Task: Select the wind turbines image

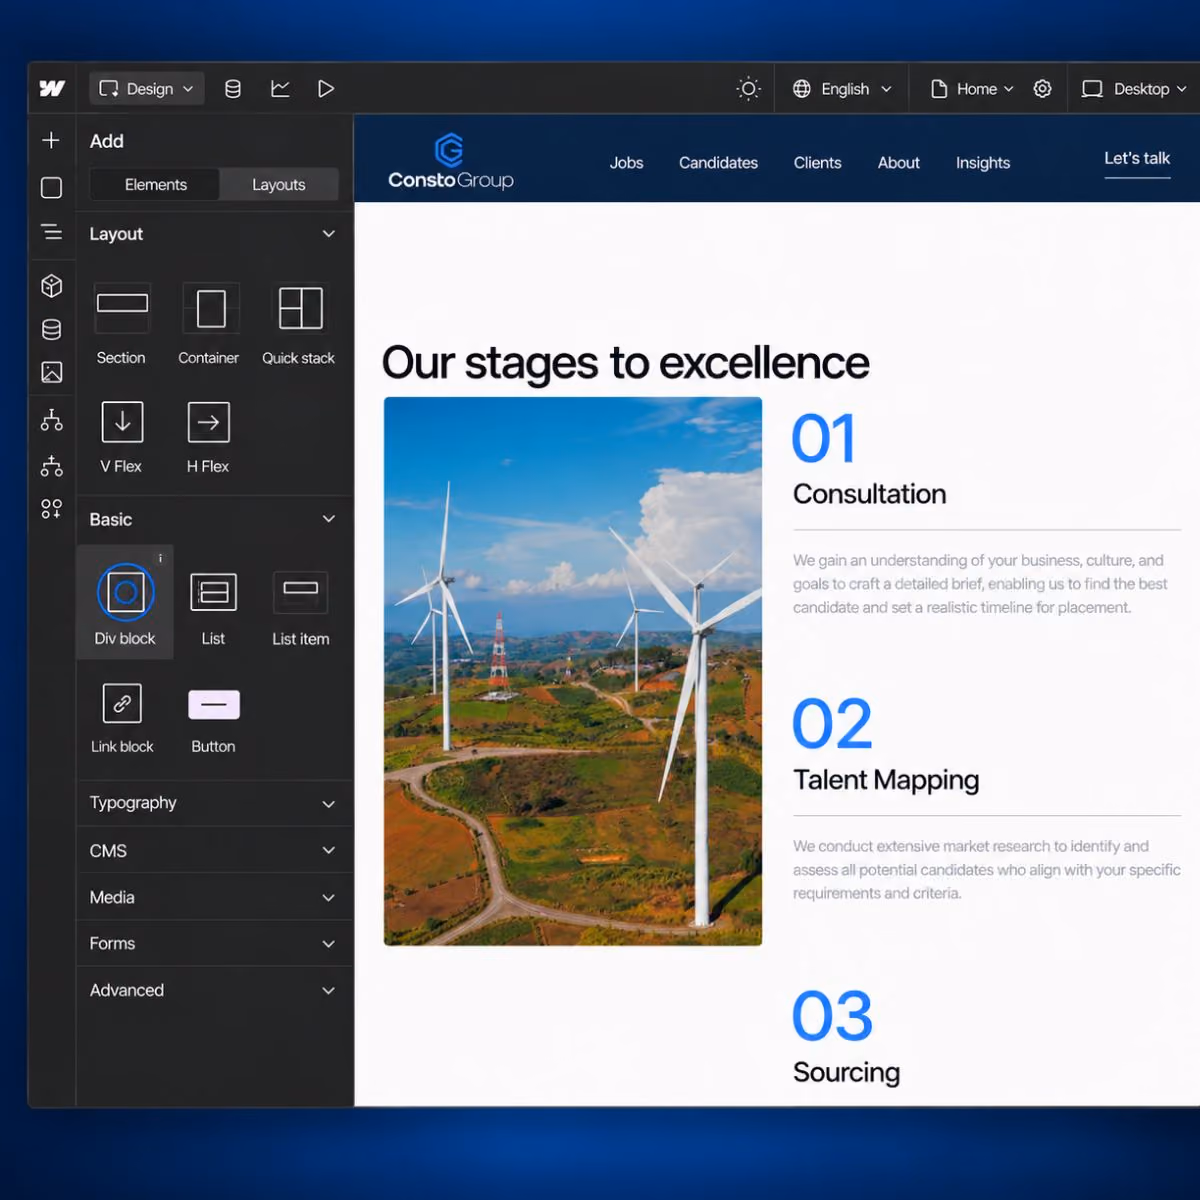Action: click(573, 671)
